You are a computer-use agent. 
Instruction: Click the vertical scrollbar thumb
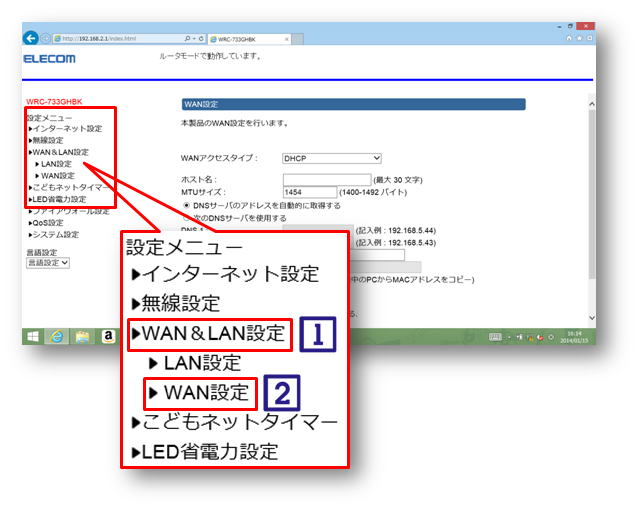592,194
